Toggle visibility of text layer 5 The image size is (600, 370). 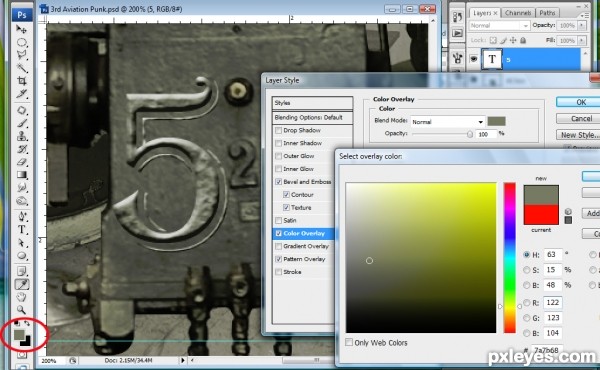click(474, 59)
